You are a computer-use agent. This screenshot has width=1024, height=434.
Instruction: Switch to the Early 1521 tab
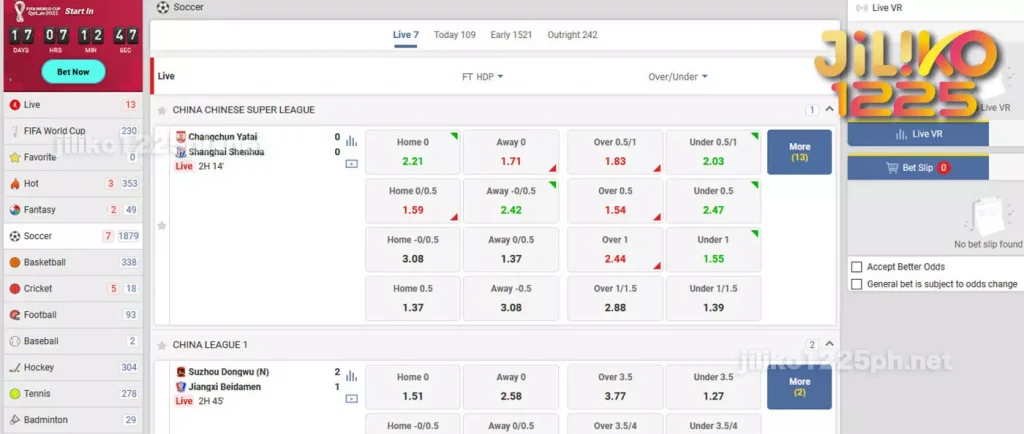[x=511, y=35]
